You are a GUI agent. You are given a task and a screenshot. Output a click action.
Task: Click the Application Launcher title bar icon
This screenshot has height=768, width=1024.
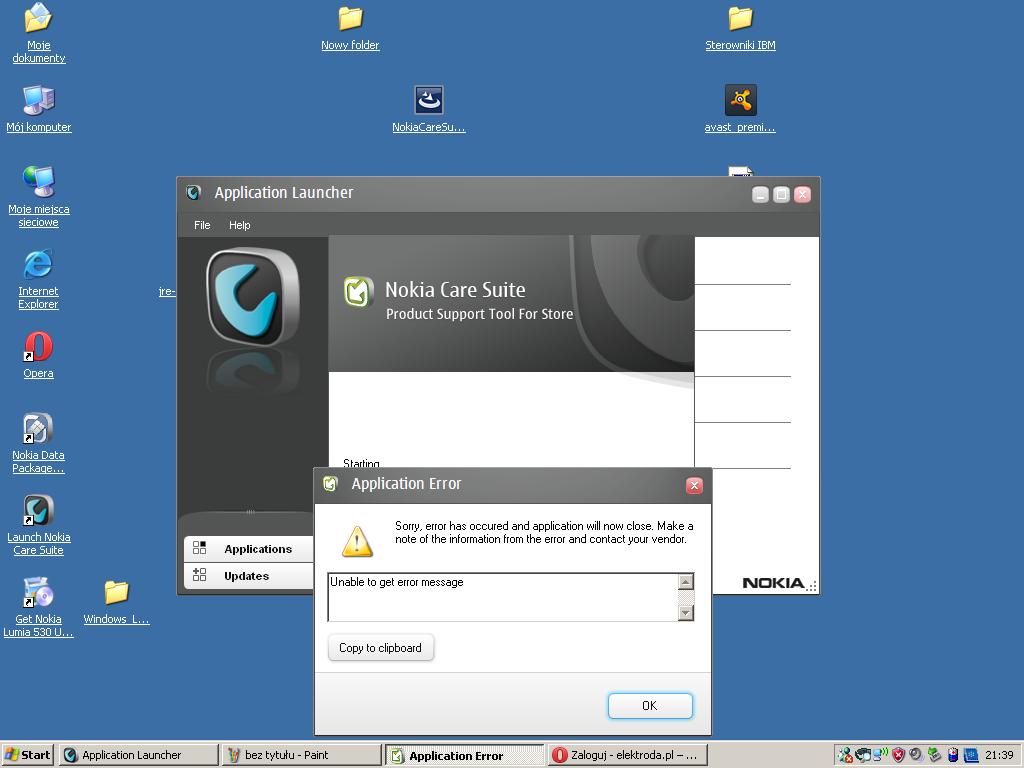pyautogui.click(x=193, y=193)
